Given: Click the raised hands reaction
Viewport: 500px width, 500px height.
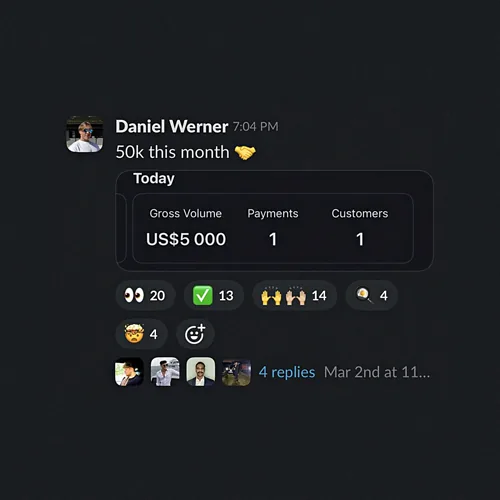Looking at the screenshot, I should (294, 295).
